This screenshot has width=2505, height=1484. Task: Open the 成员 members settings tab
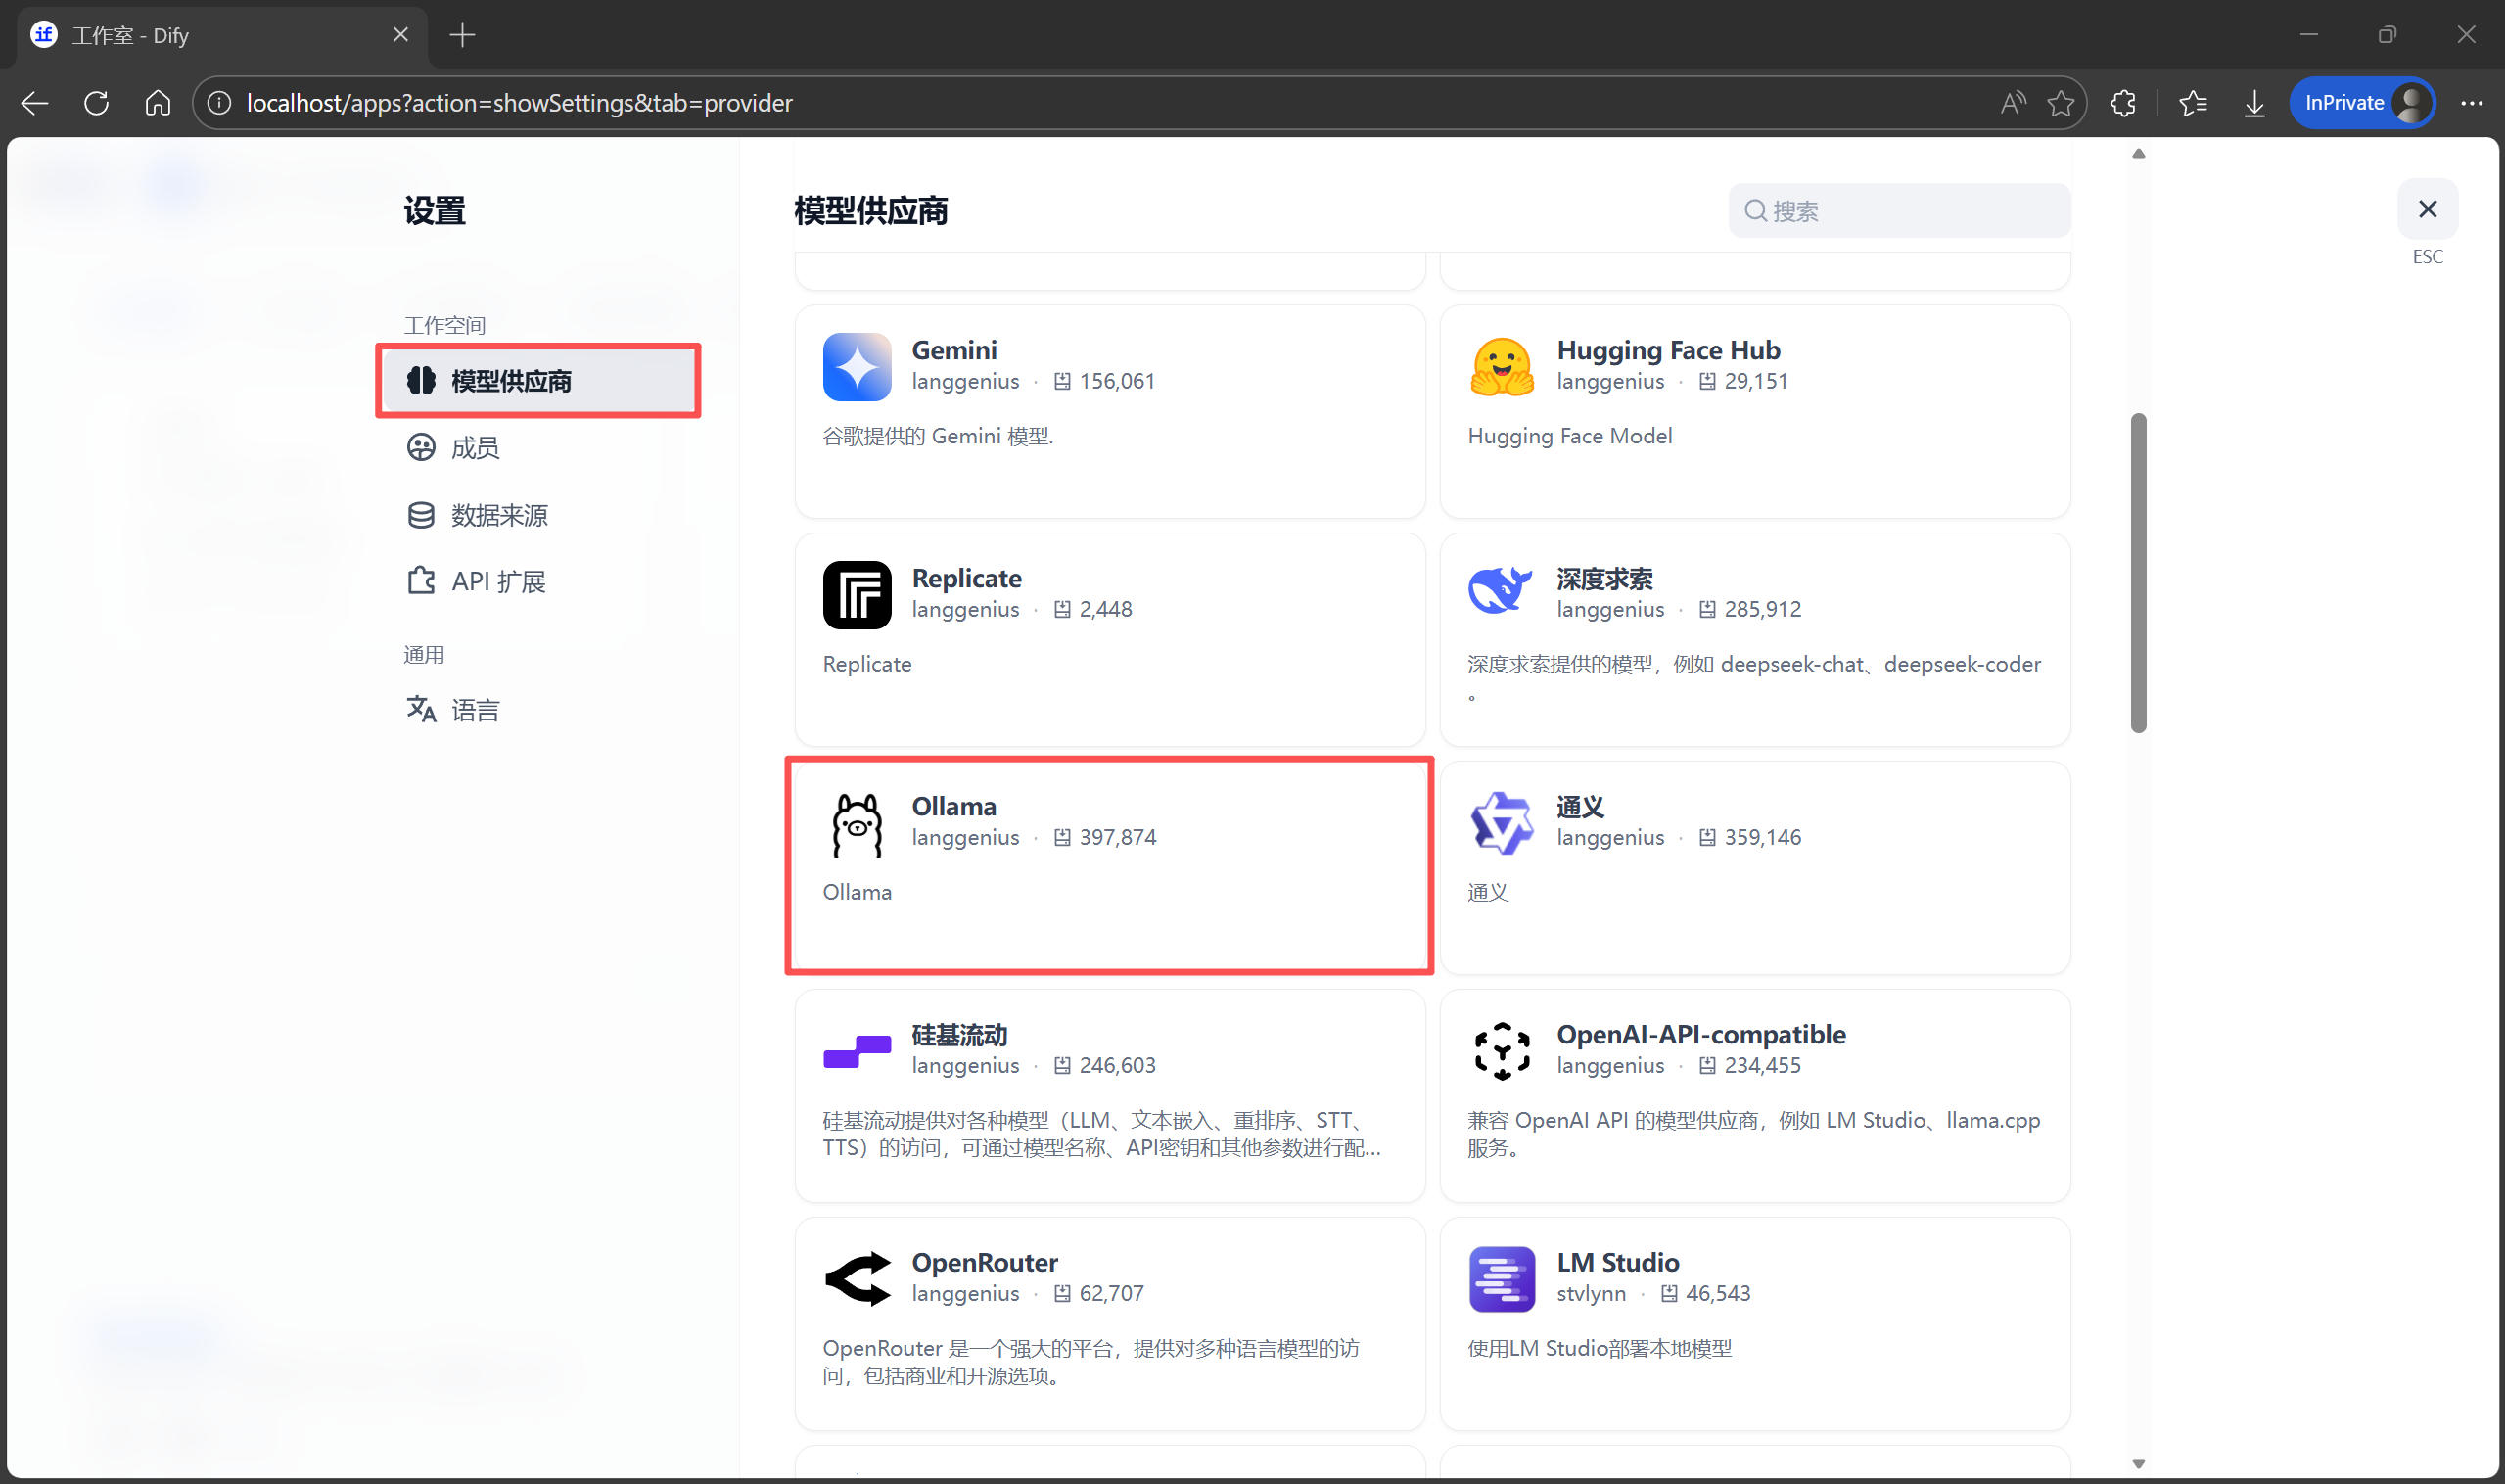474,448
